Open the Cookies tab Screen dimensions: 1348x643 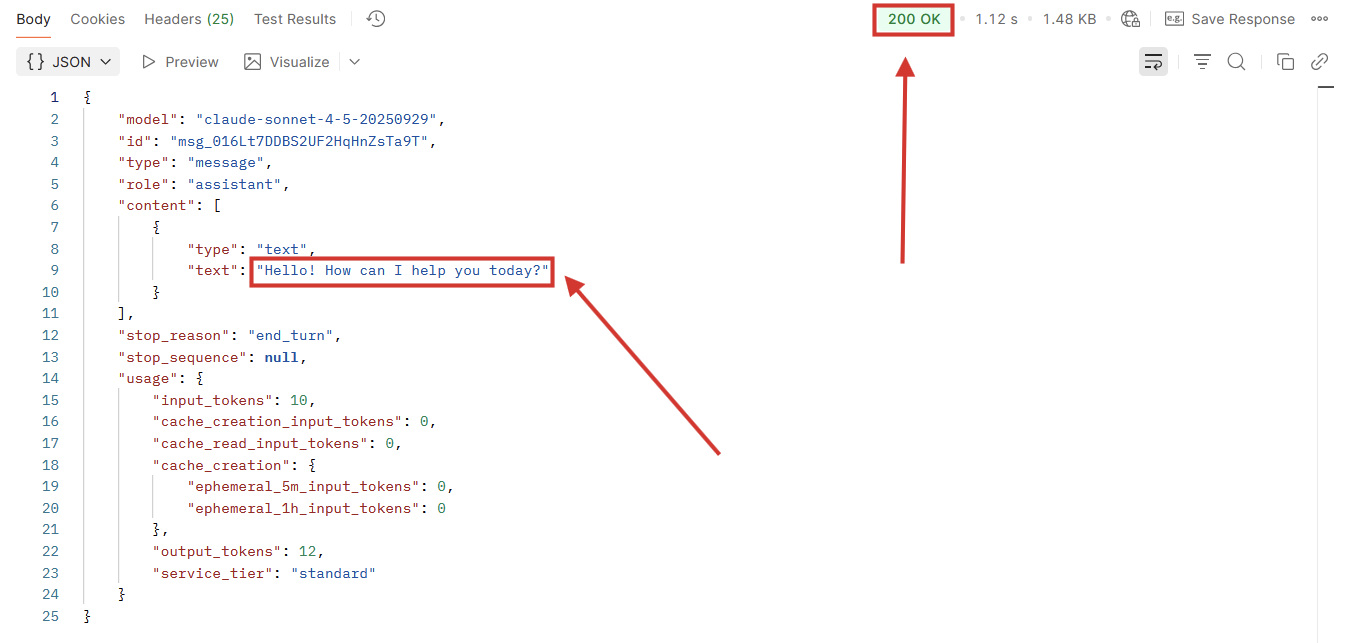[97, 18]
